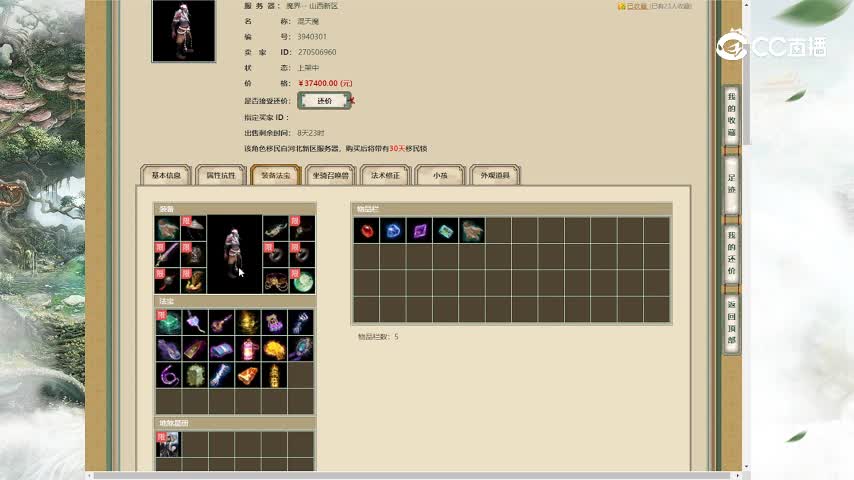
Task: Open the 基本信息 tab
Action: (166, 175)
